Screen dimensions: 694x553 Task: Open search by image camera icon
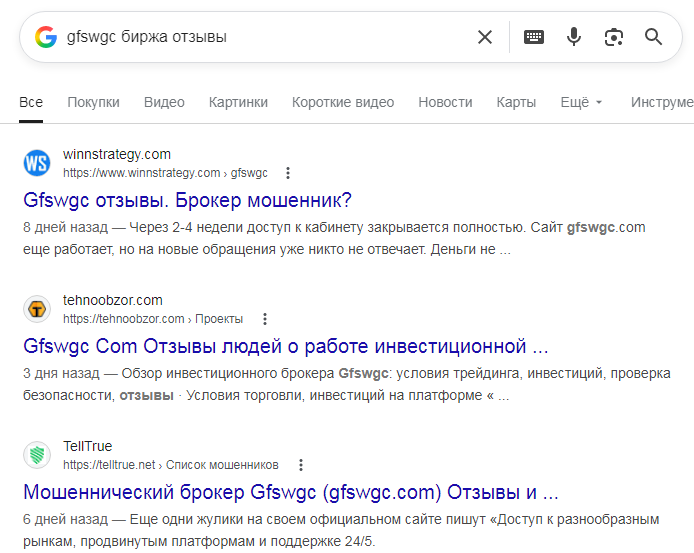pyautogui.click(x=614, y=37)
